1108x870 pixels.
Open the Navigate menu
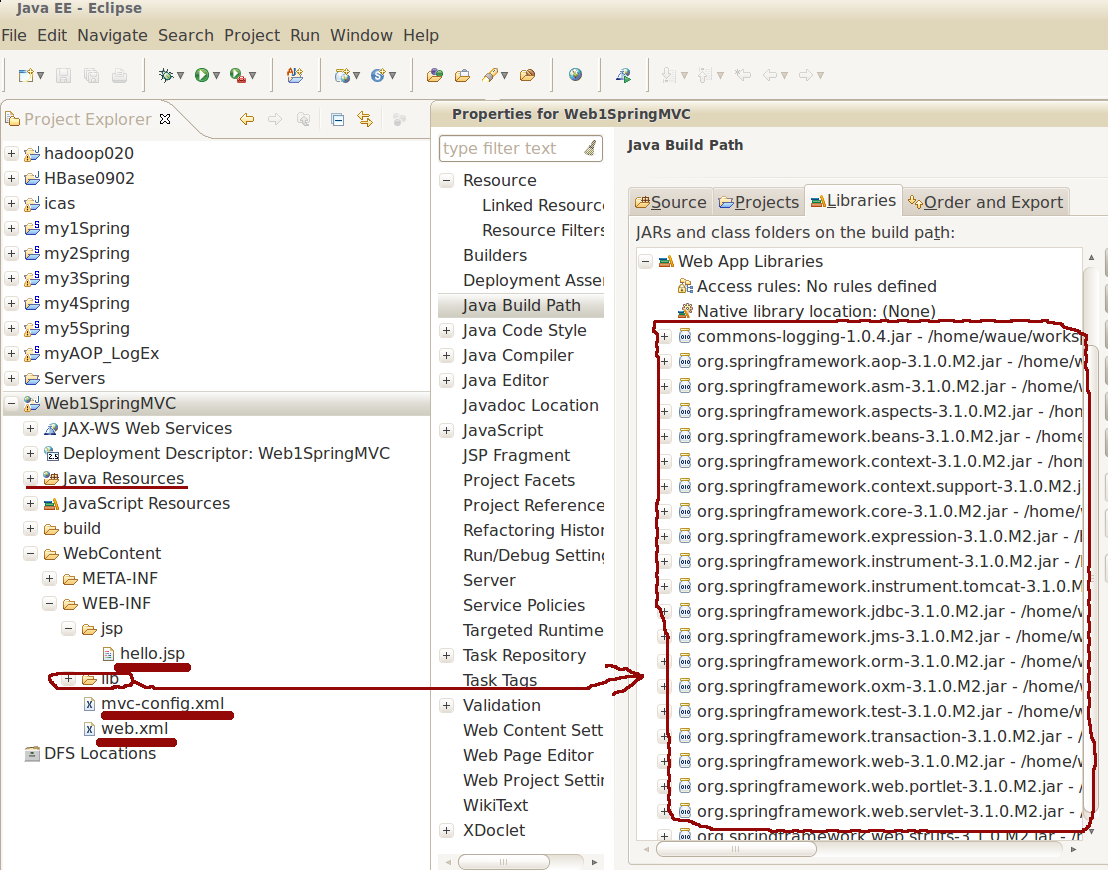(112, 35)
